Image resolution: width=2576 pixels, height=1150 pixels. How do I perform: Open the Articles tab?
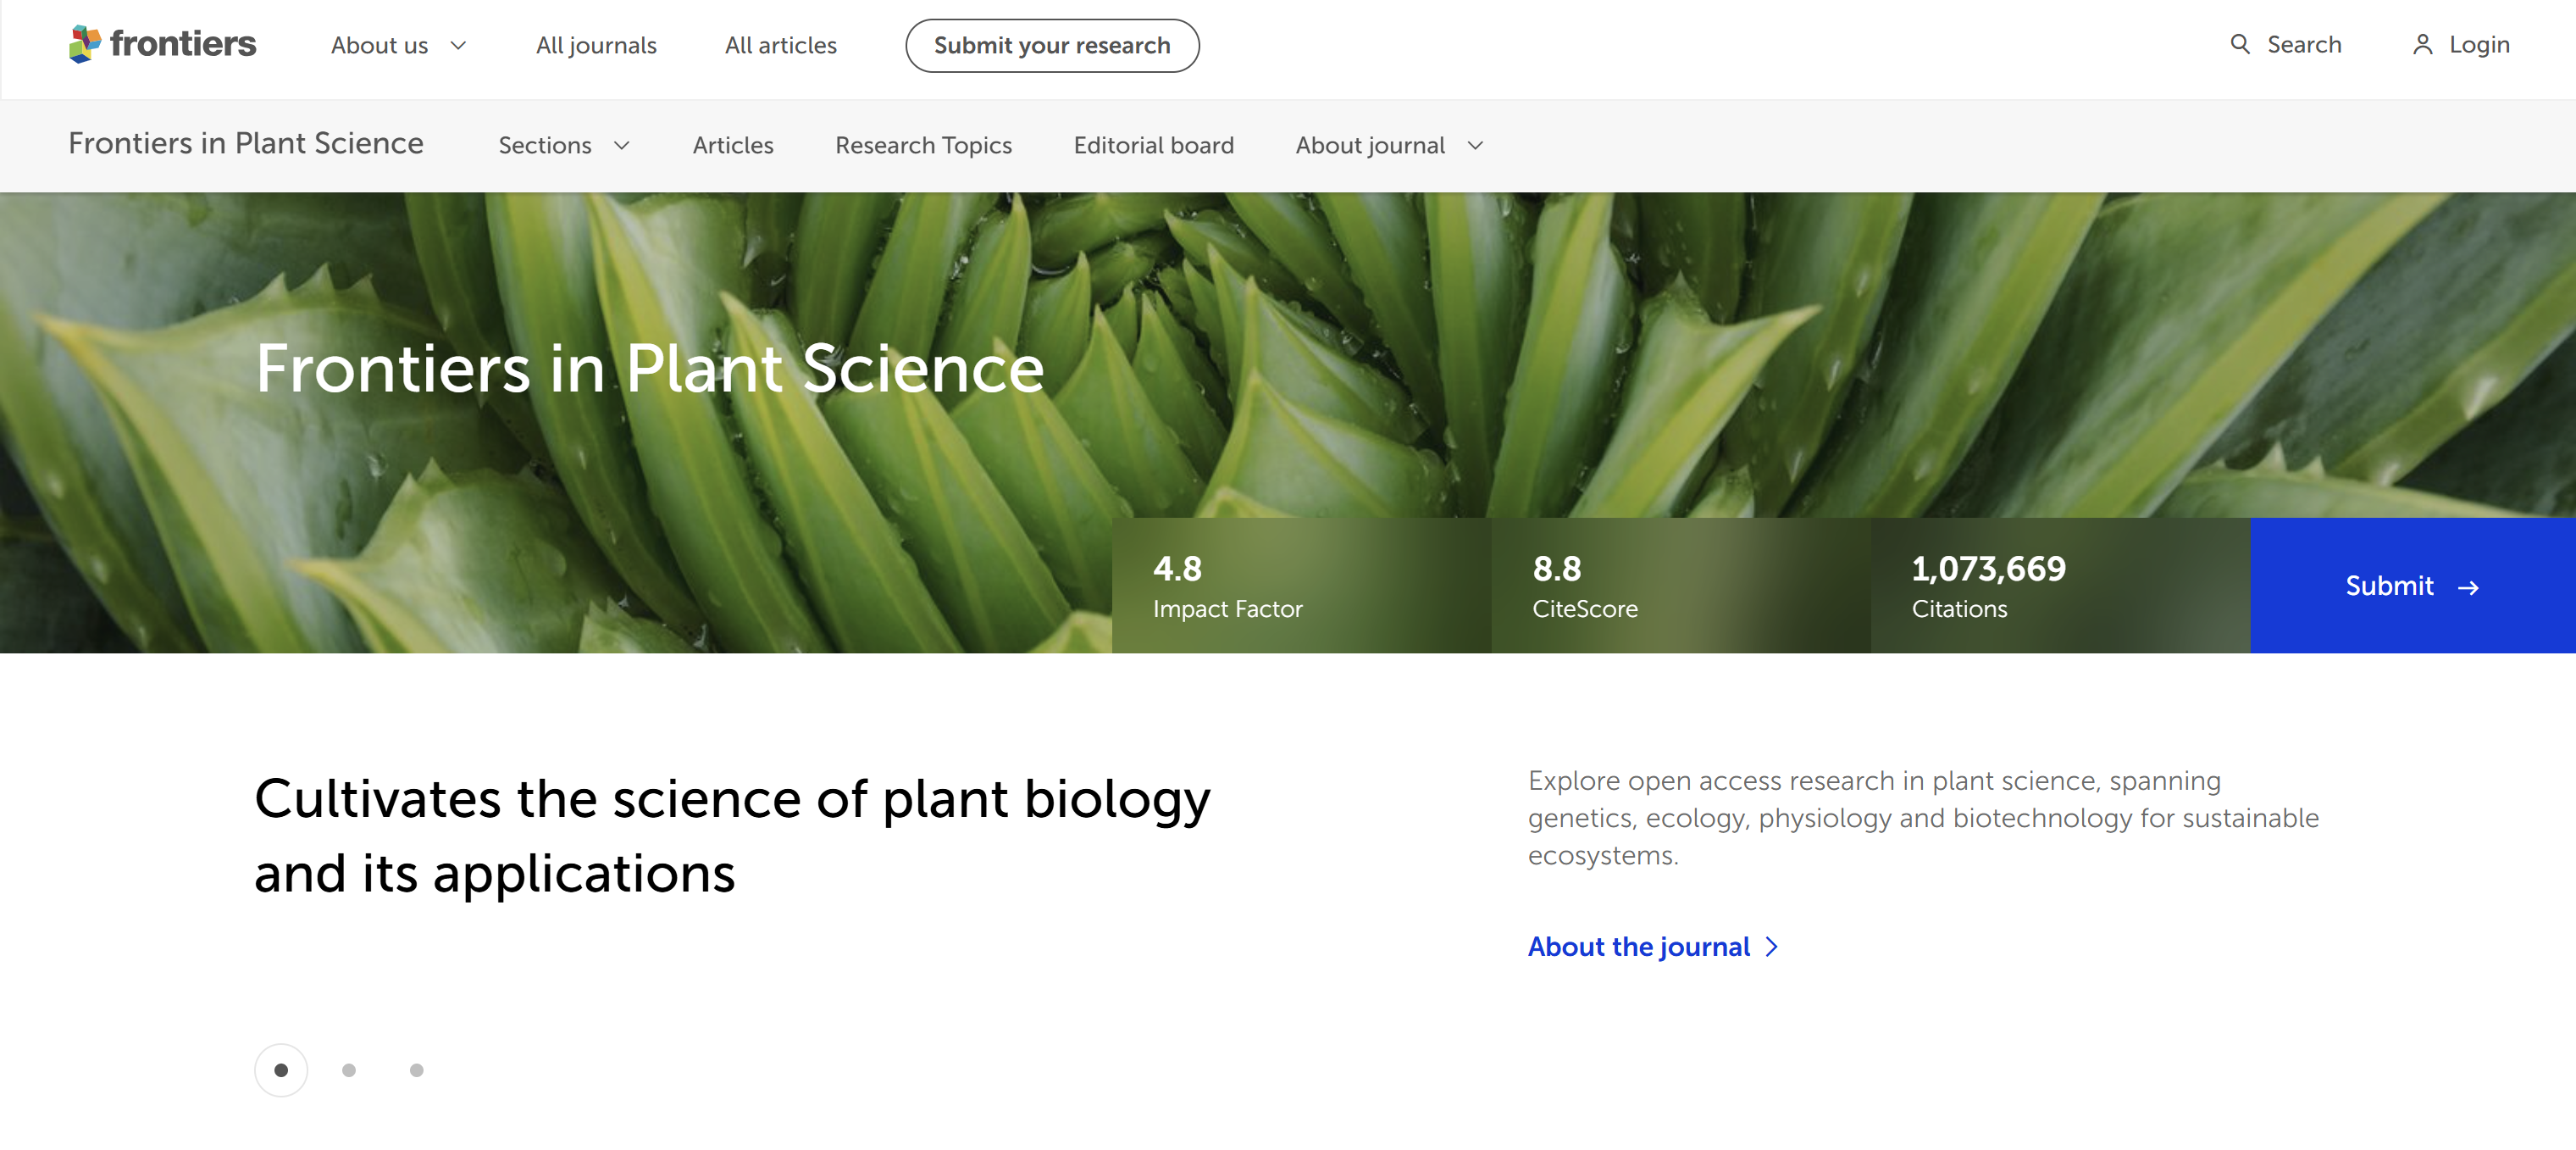point(733,146)
